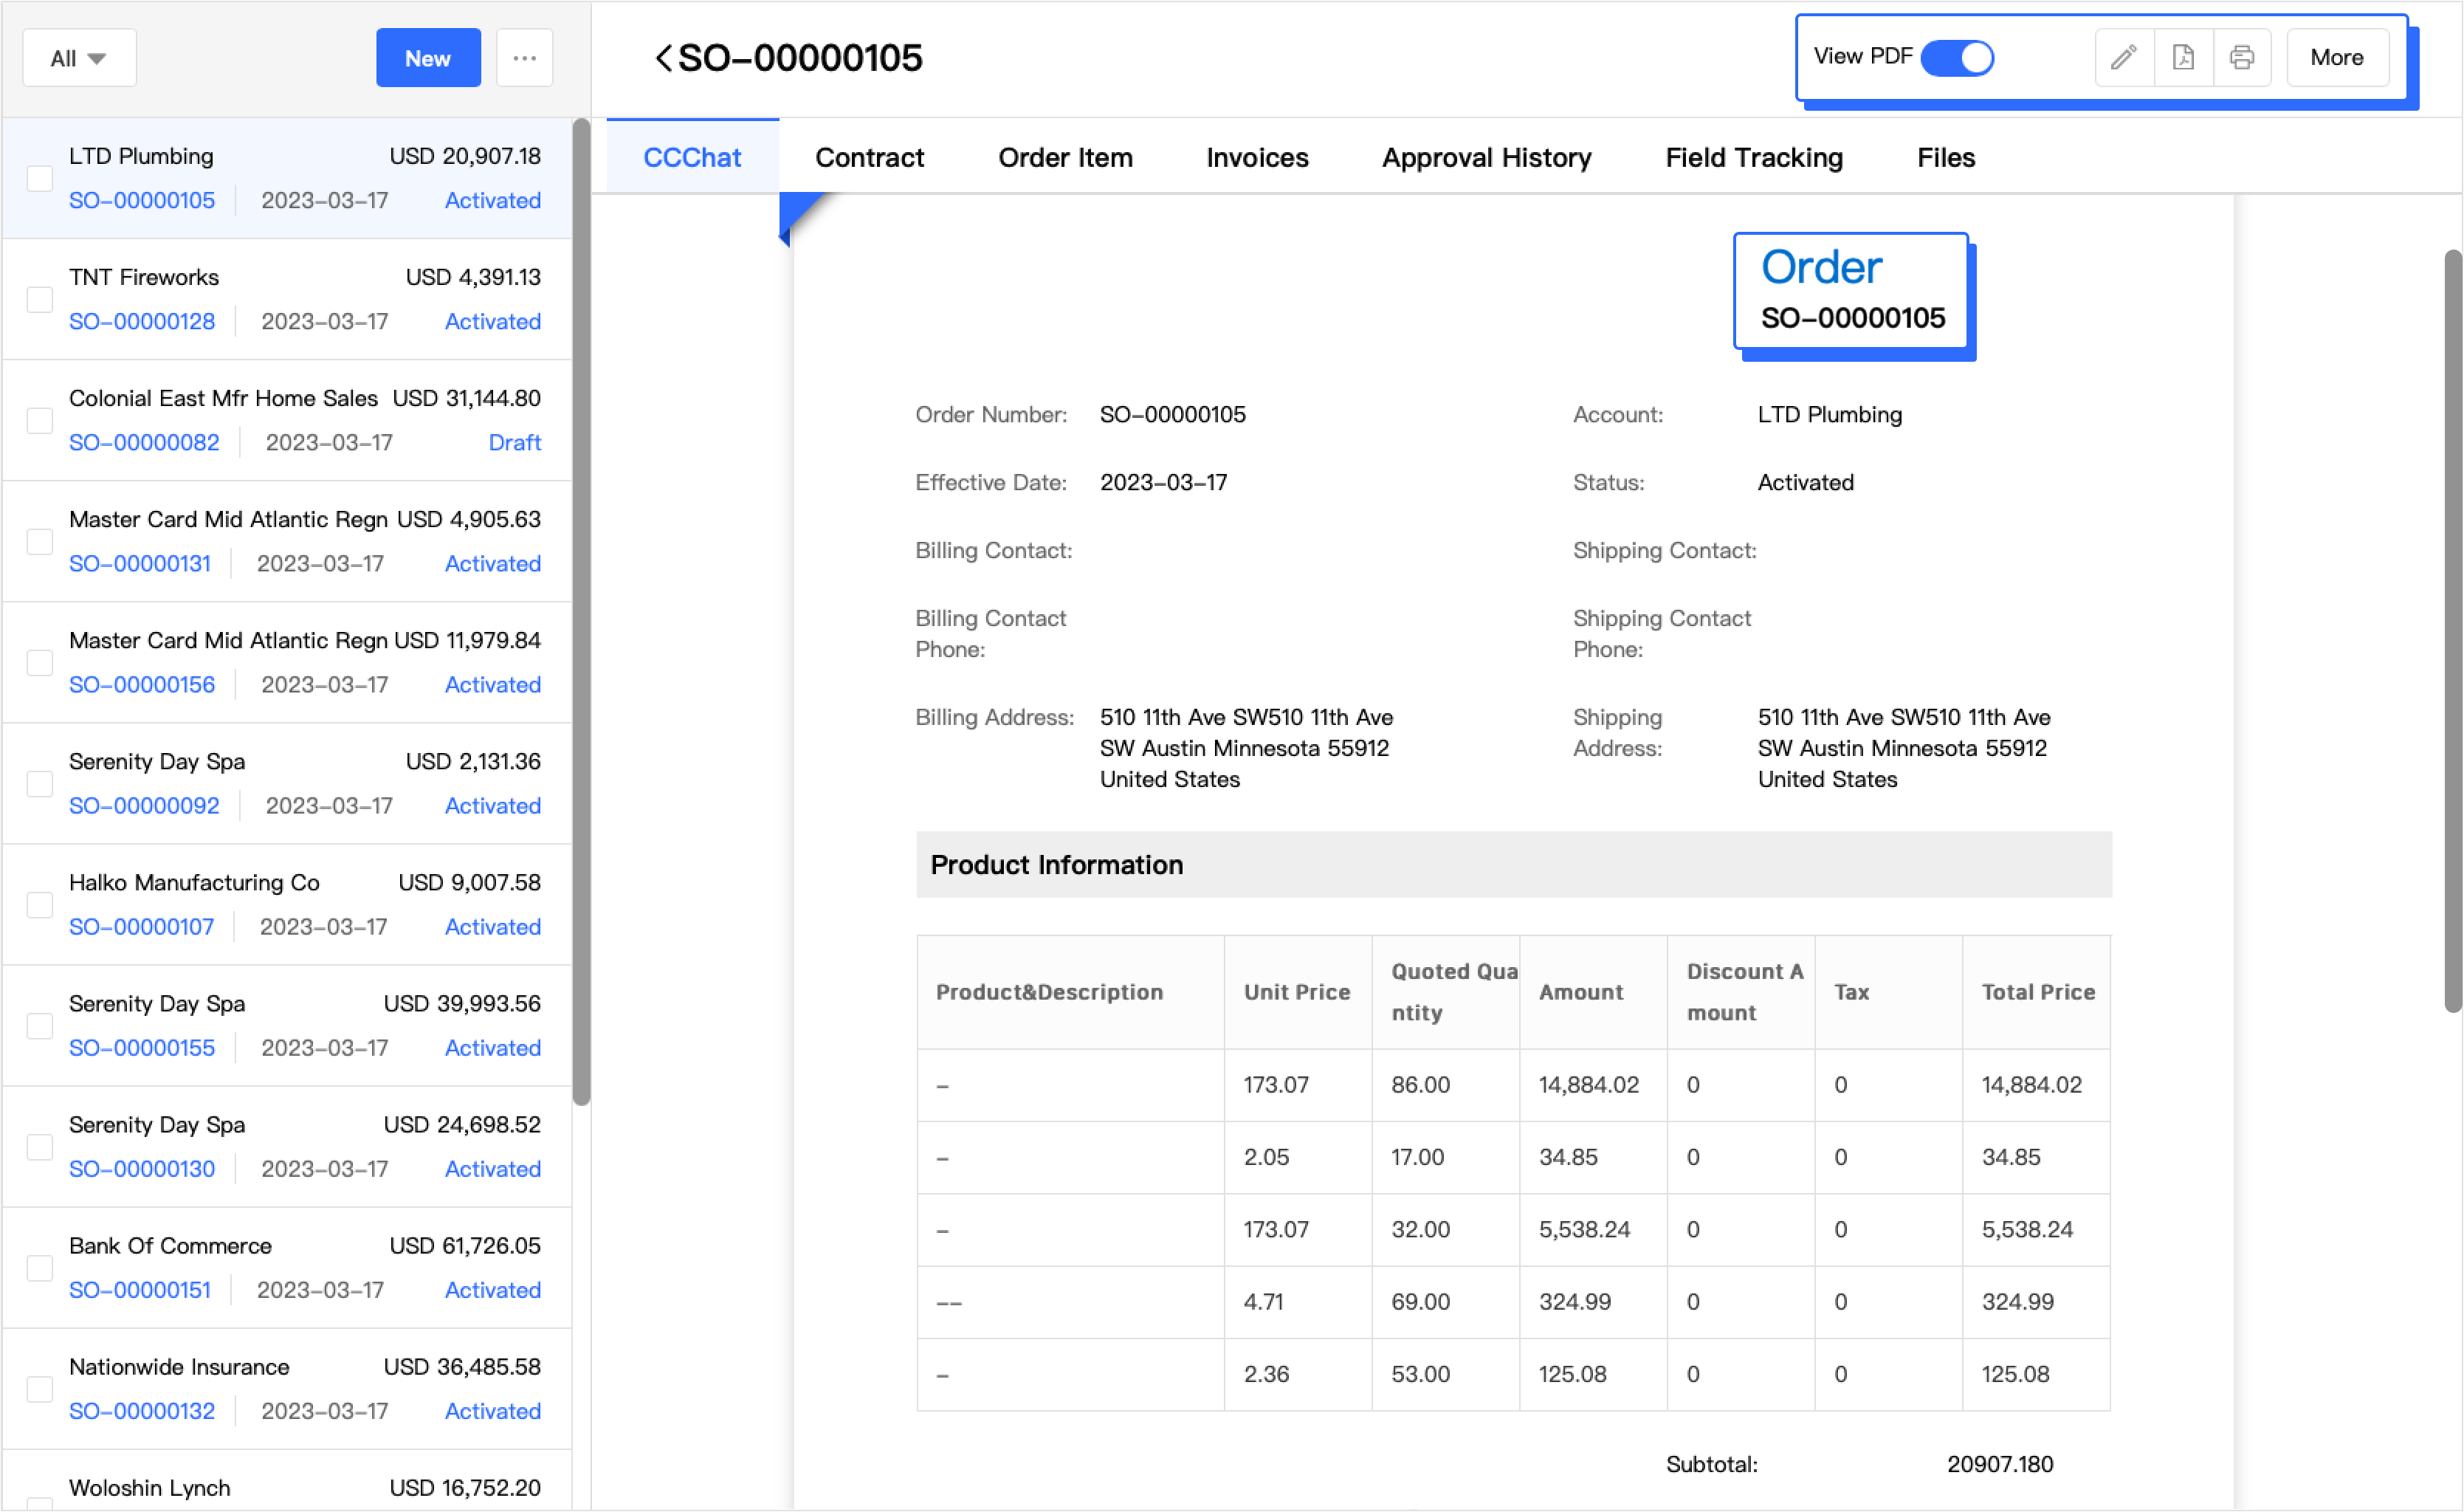Check the LTD Plumbing order checkbox
The height and width of the screenshot is (1512, 2464).
tap(40, 179)
